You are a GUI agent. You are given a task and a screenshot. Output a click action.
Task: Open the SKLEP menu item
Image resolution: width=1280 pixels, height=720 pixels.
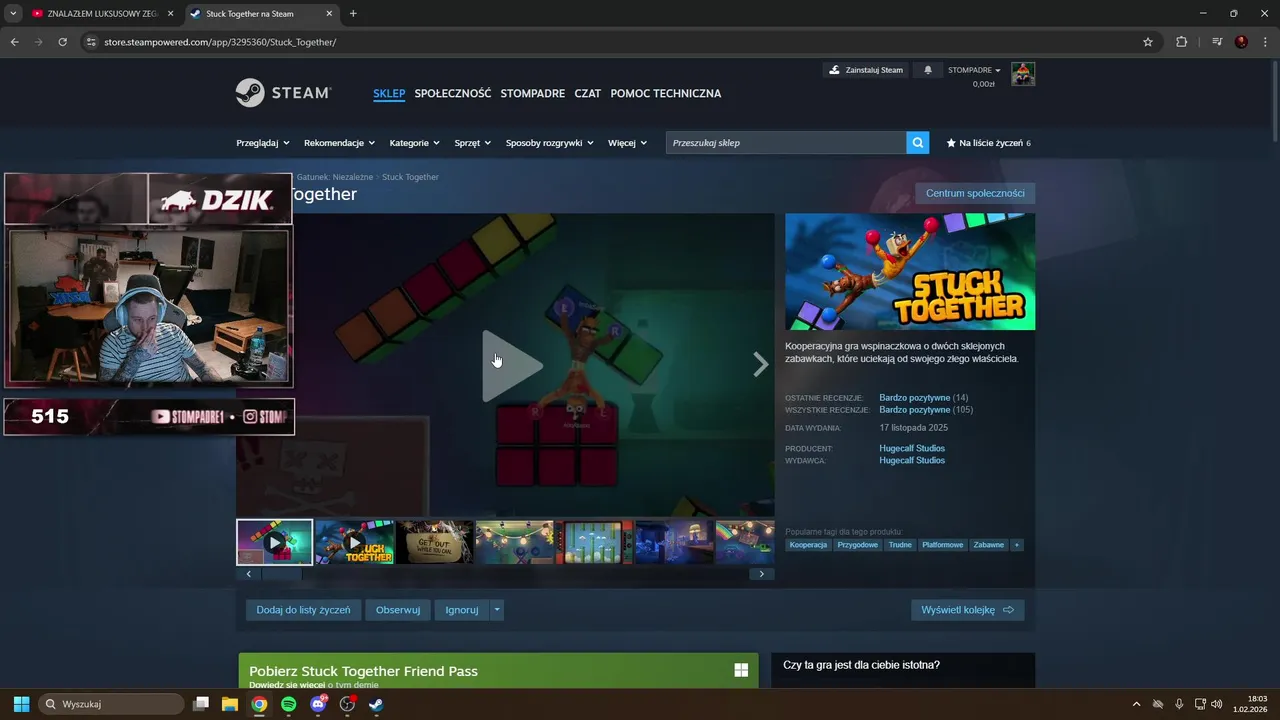click(x=389, y=93)
